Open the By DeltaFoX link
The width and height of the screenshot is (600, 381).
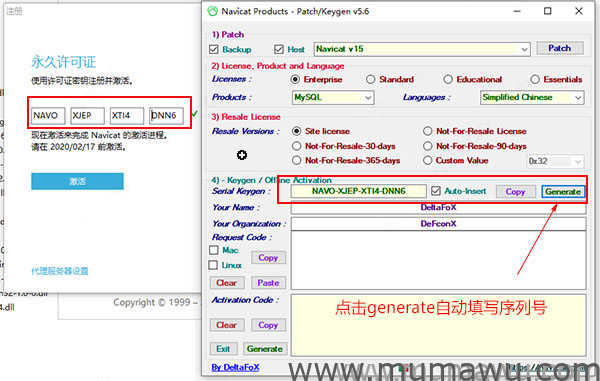coord(235,368)
